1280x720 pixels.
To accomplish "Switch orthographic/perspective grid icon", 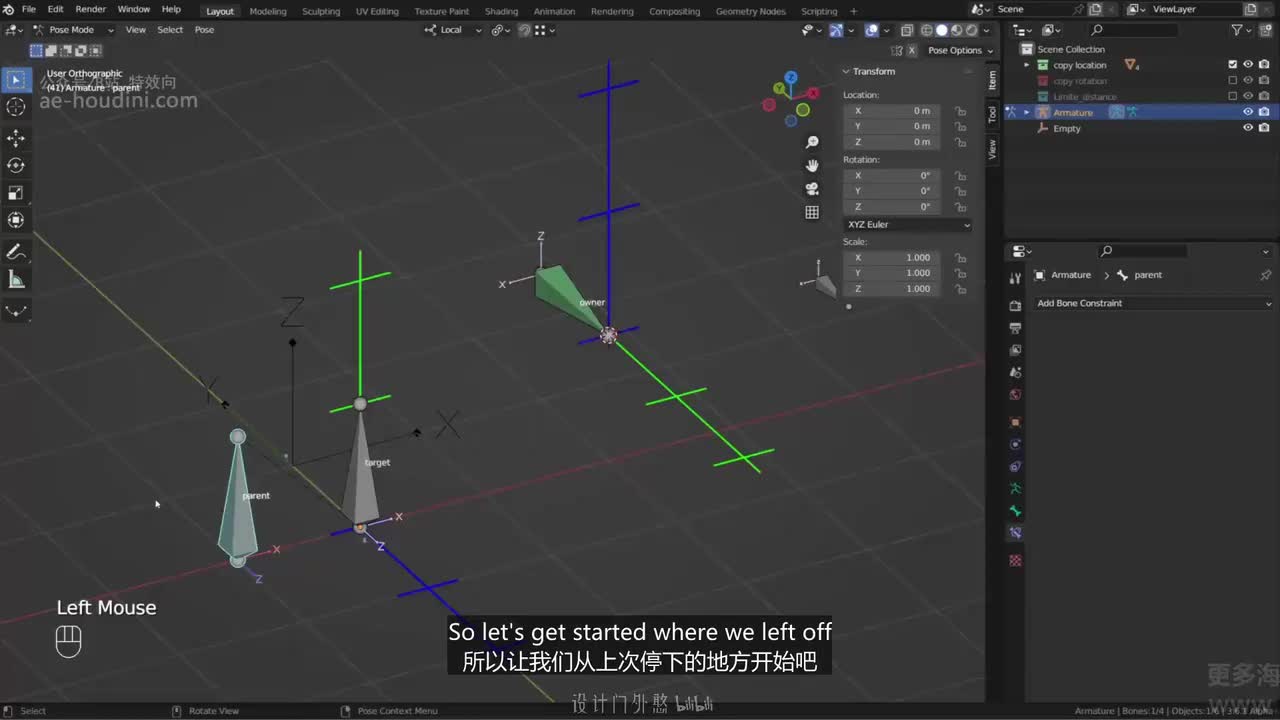I will click(812, 212).
